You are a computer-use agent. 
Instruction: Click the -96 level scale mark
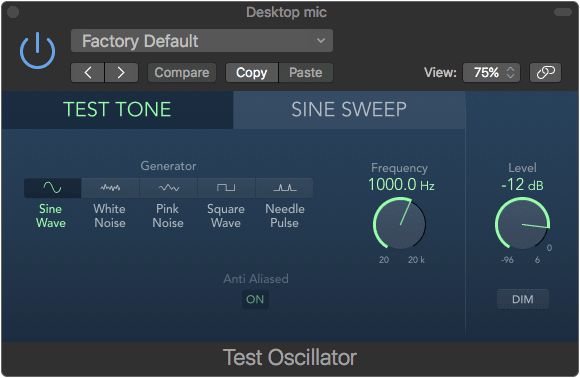[x=507, y=260]
